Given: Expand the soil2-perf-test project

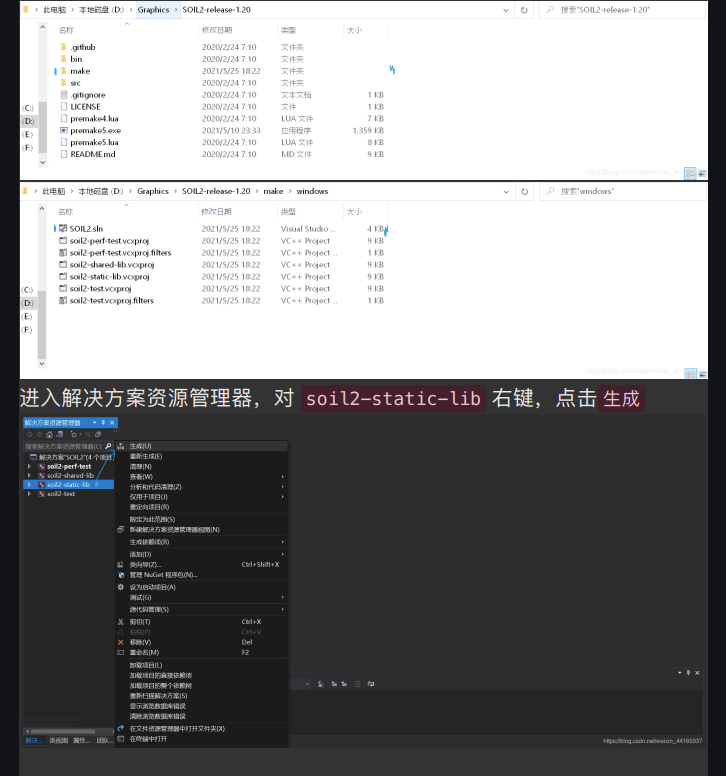Looking at the screenshot, I should (x=29, y=466).
